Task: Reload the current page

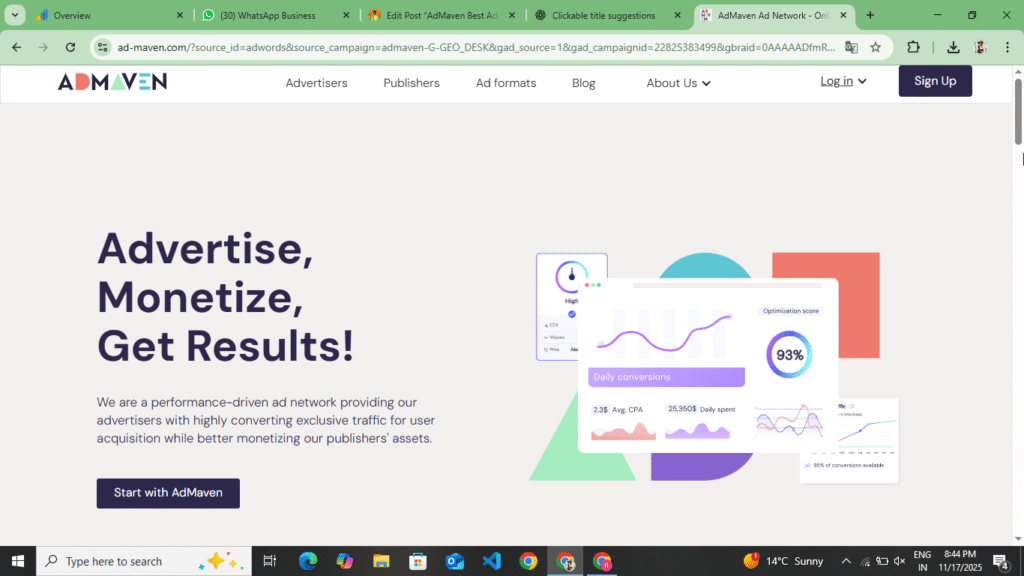Action: point(70,46)
